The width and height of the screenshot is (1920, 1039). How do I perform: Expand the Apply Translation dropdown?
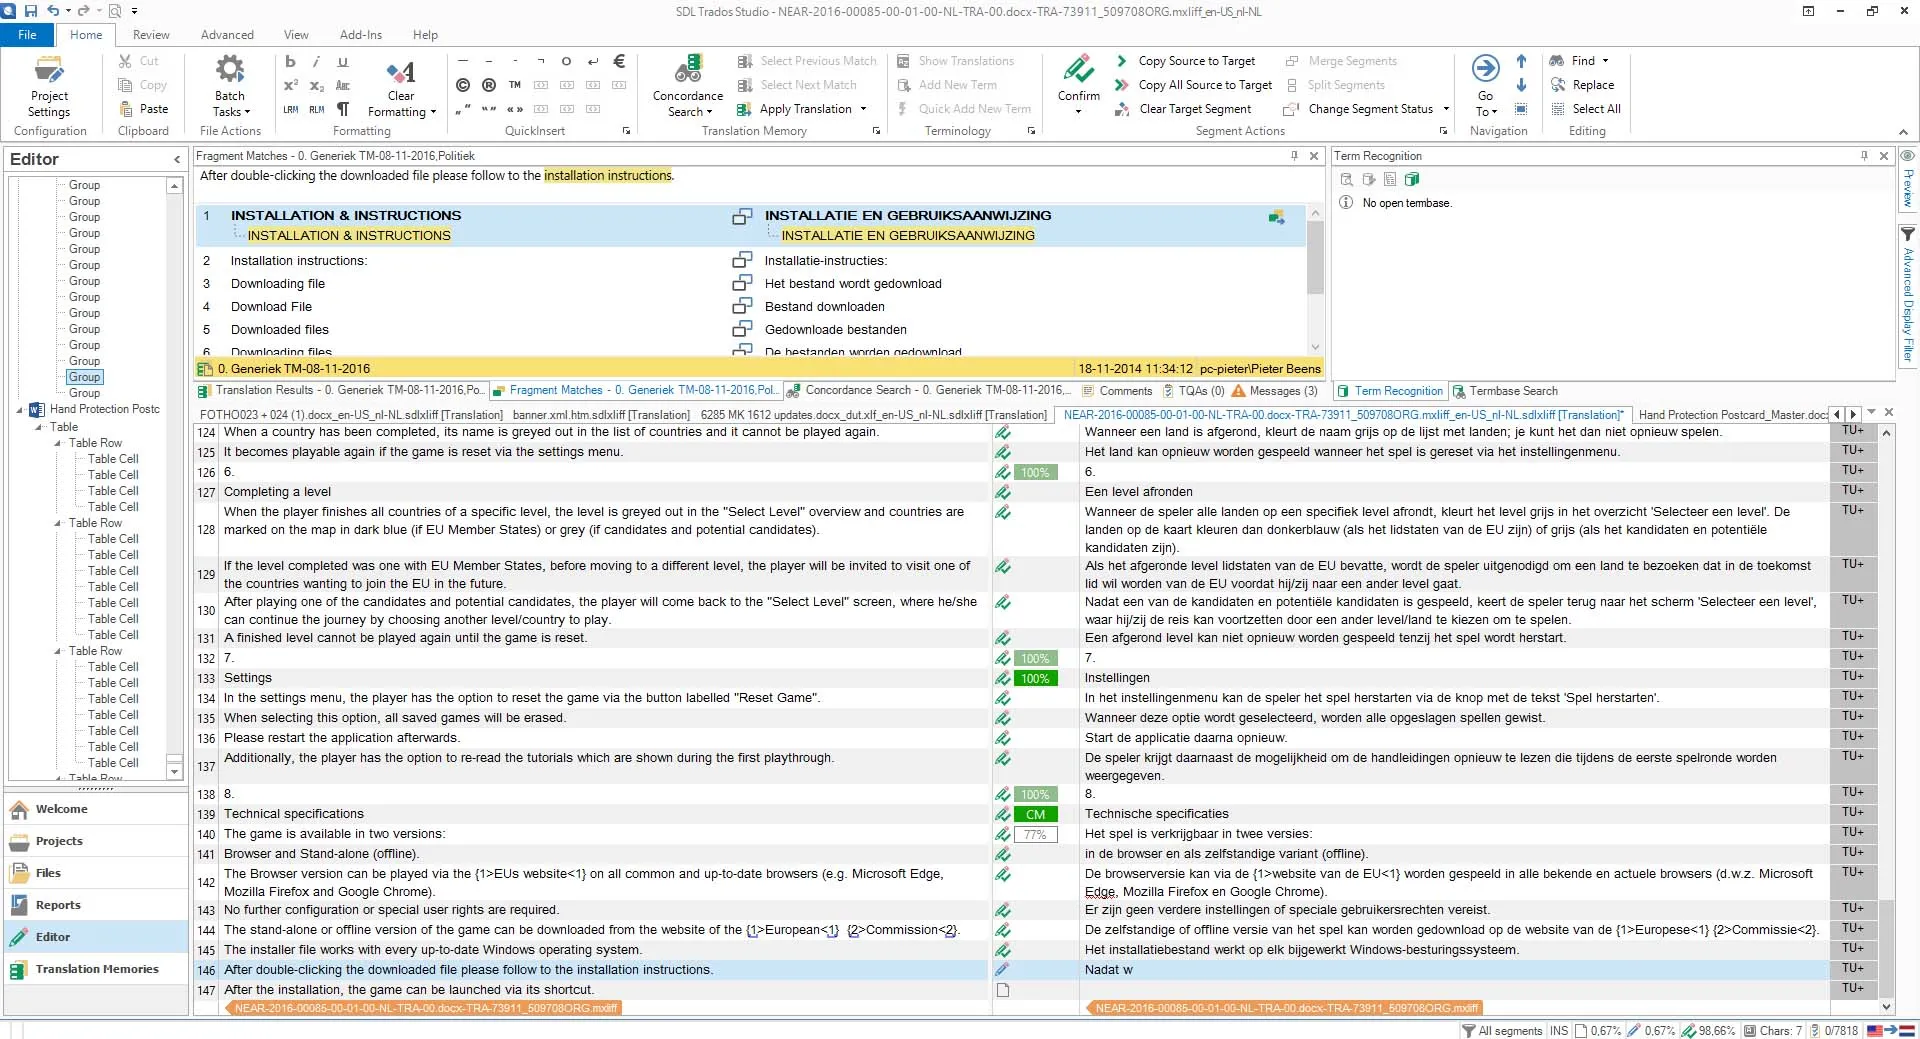(x=863, y=109)
